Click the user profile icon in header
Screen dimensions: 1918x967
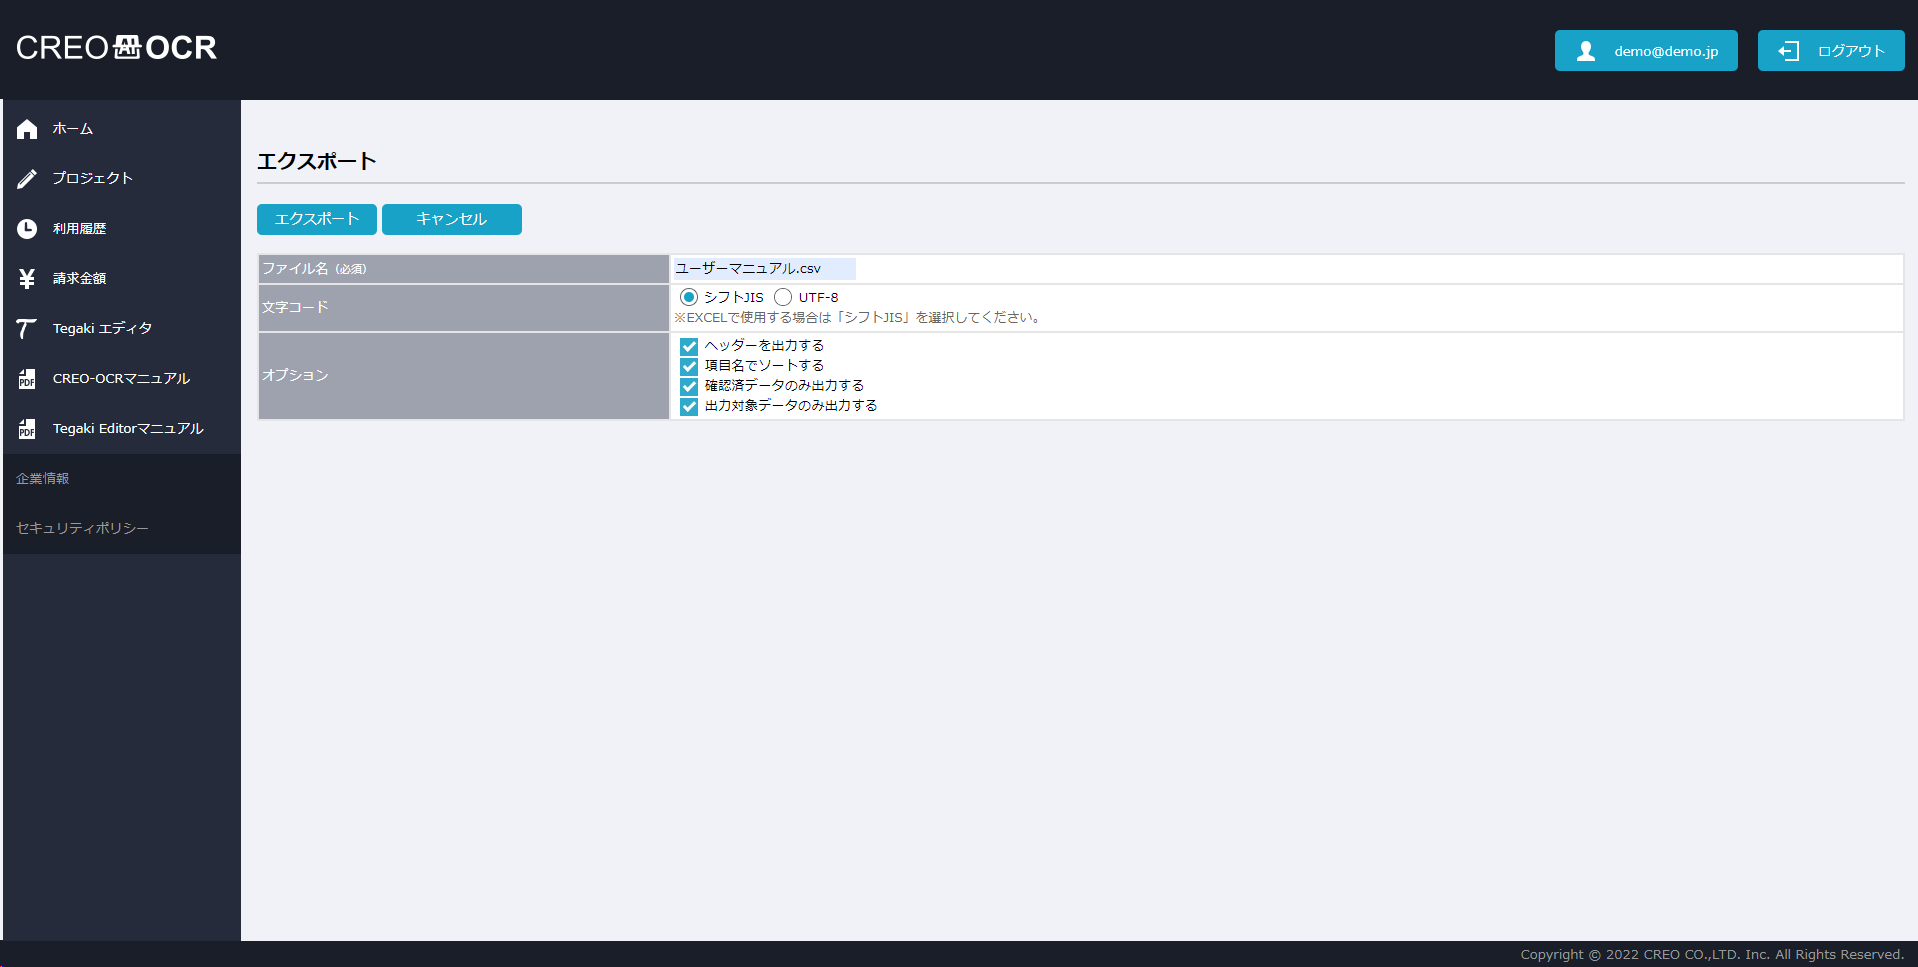click(1585, 51)
